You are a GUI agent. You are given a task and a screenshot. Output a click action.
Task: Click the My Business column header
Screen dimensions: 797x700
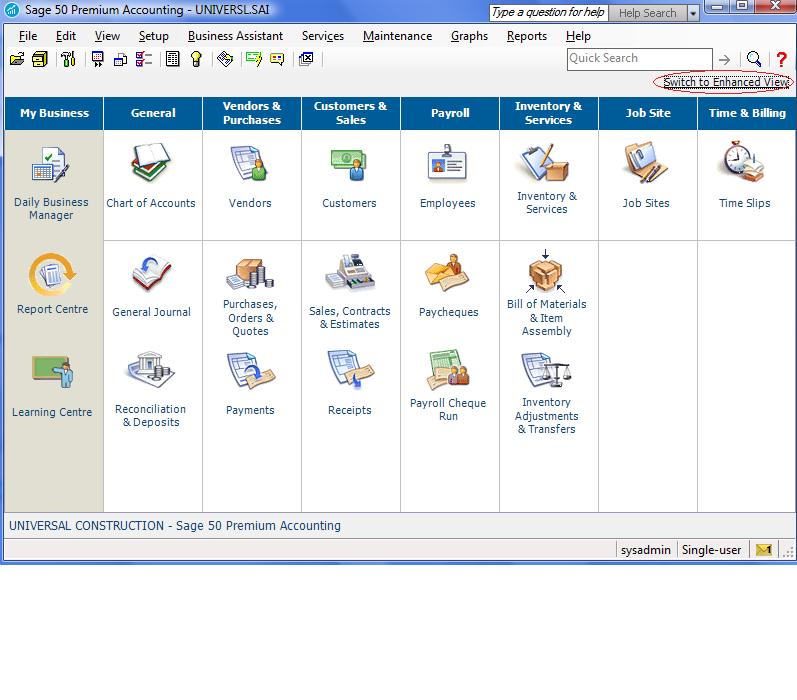point(54,113)
